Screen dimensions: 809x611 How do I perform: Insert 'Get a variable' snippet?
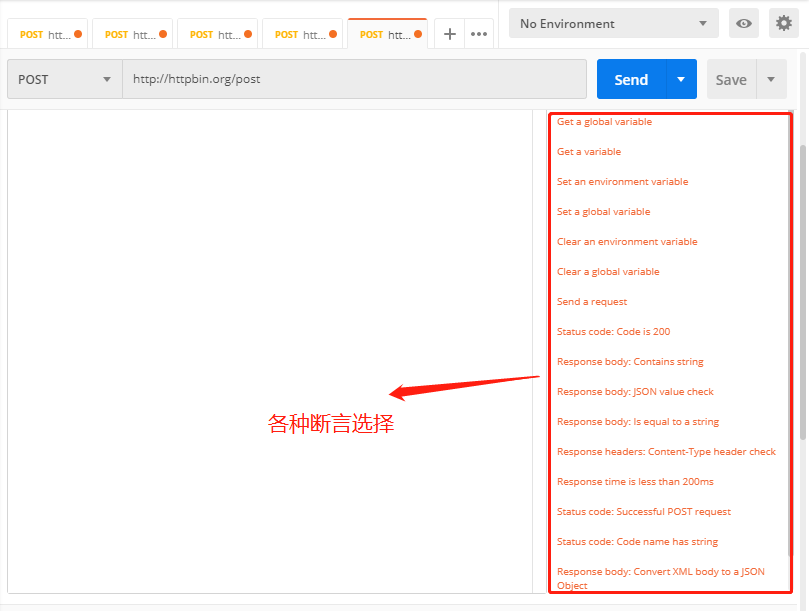click(589, 152)
